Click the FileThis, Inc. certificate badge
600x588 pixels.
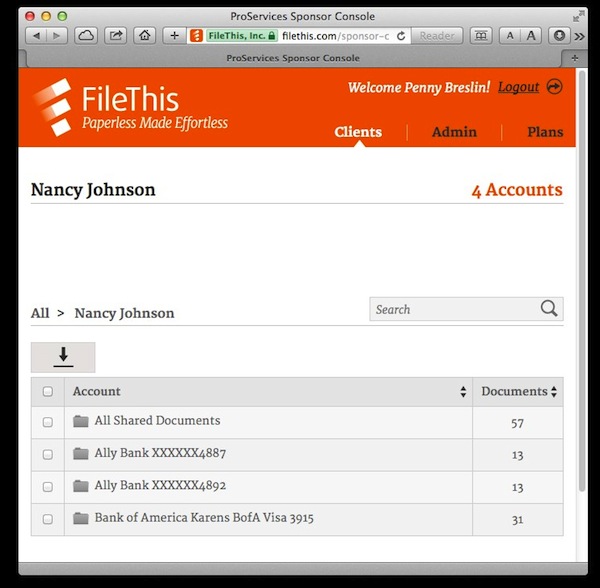[242, 36]
